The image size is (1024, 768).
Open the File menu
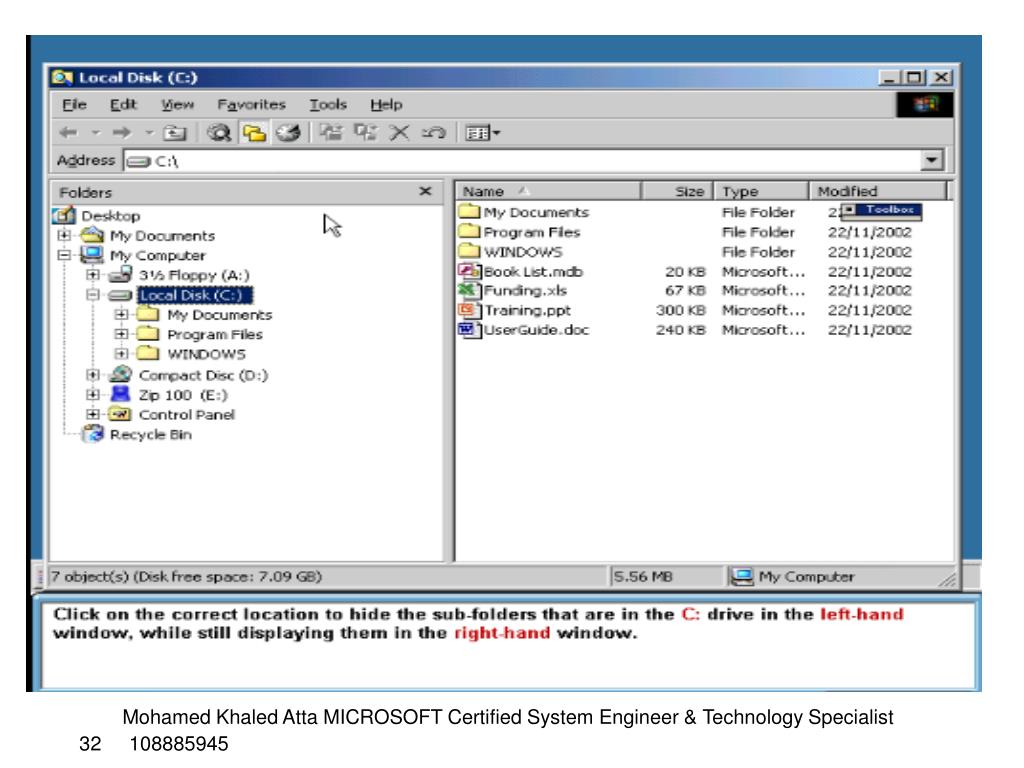click(74, 104)
